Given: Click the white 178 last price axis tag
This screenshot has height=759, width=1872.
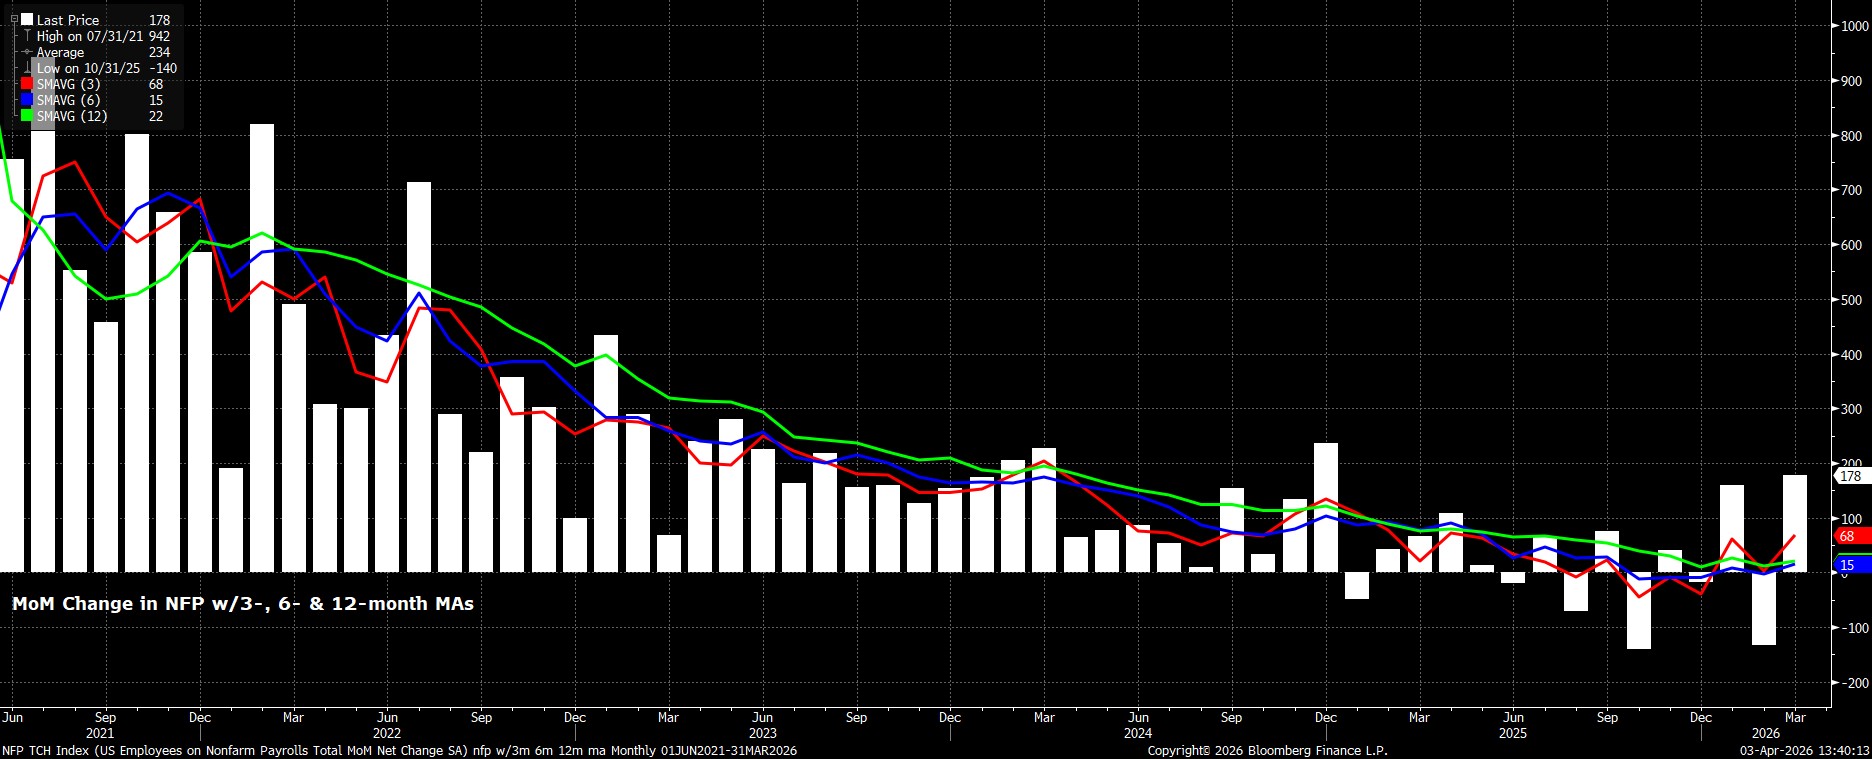Looking at the screenshot, I should 1851,477.
